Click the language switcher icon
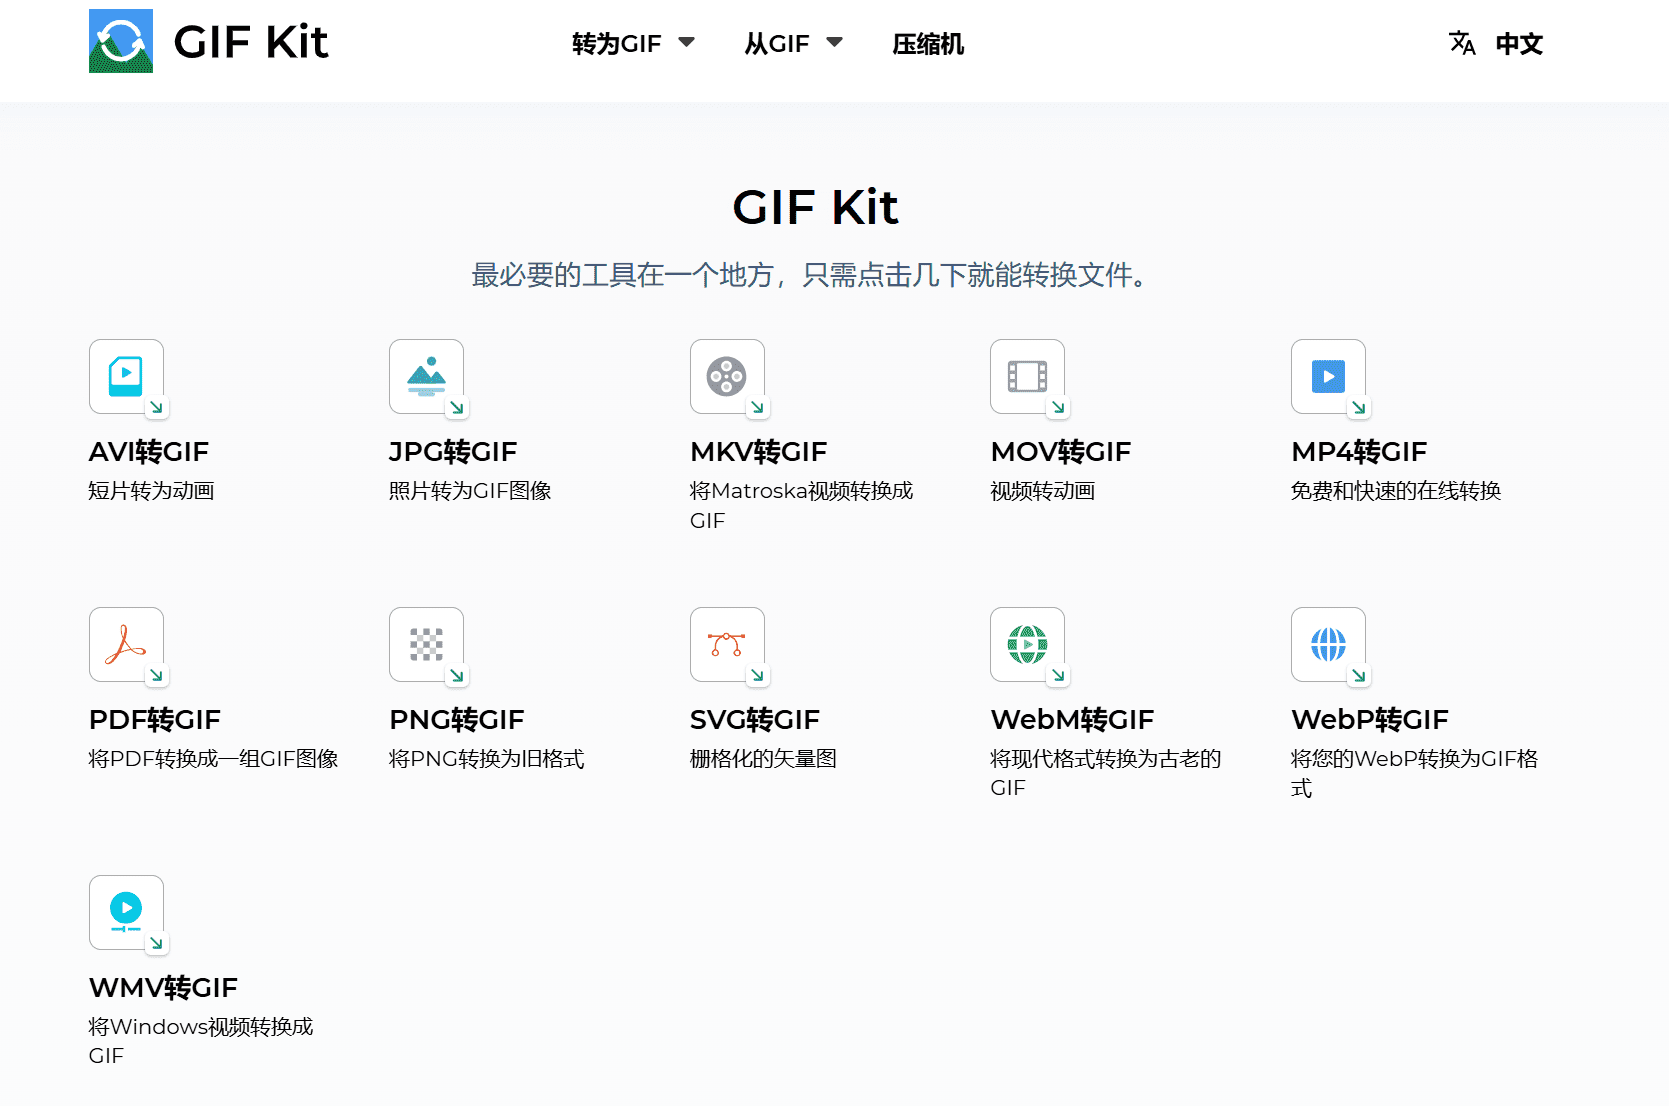Image resolution: width=1669 pixels, height=1106 pixels. (1461, 43)
